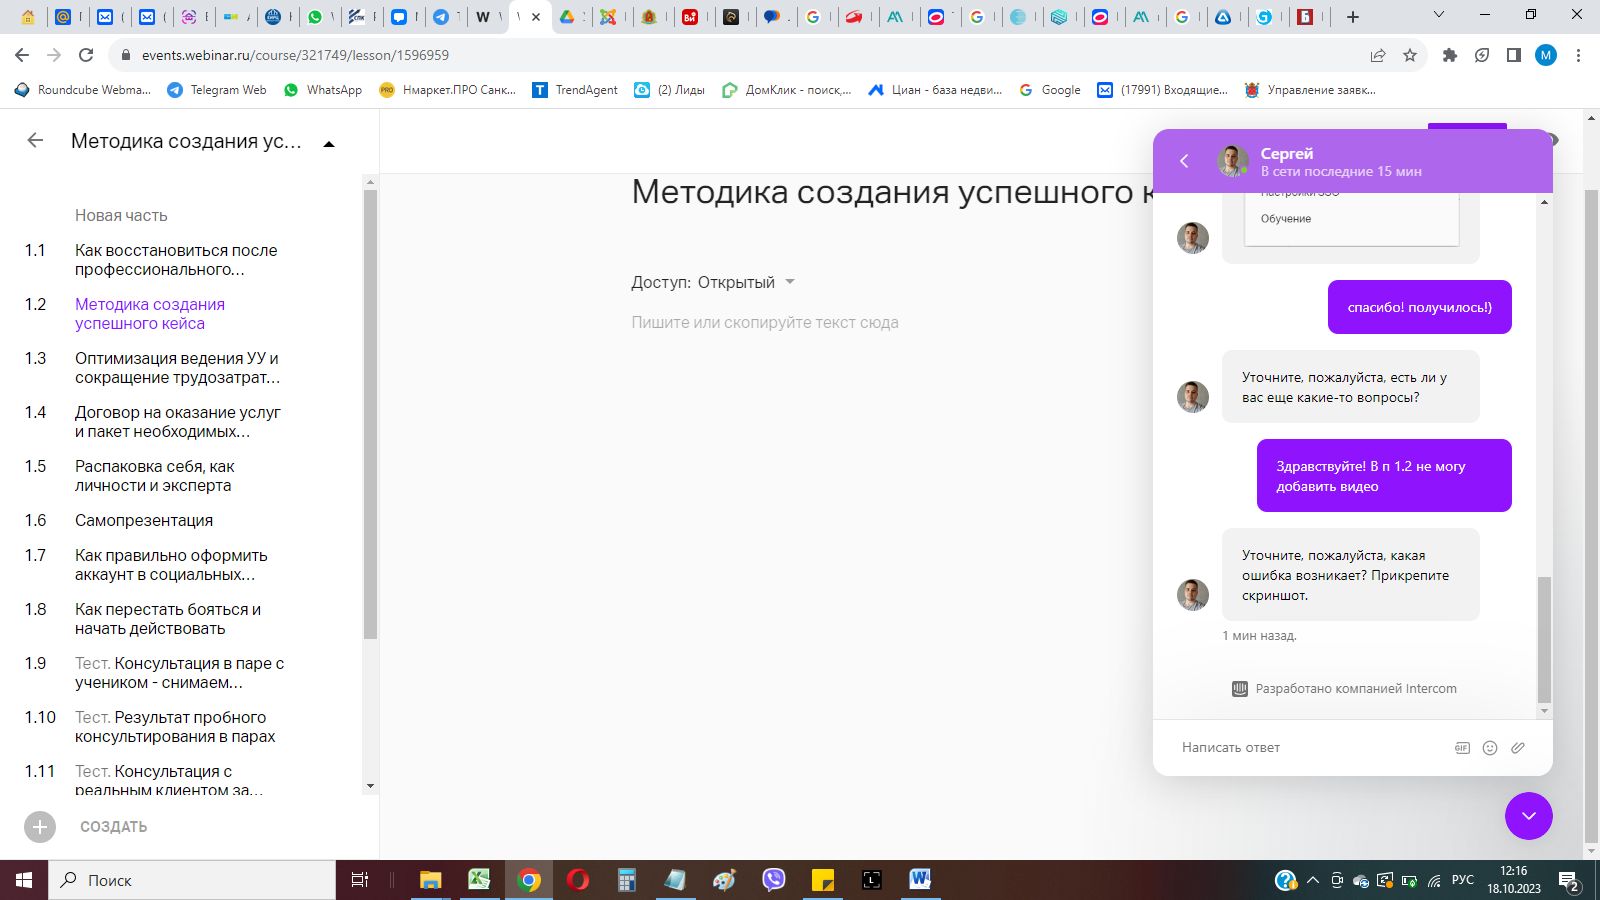This screenshot has width=1600, height=900.
Task: Collapse the chat with the round purple button
Action: pyautogui.click(x=1529, y=816)
